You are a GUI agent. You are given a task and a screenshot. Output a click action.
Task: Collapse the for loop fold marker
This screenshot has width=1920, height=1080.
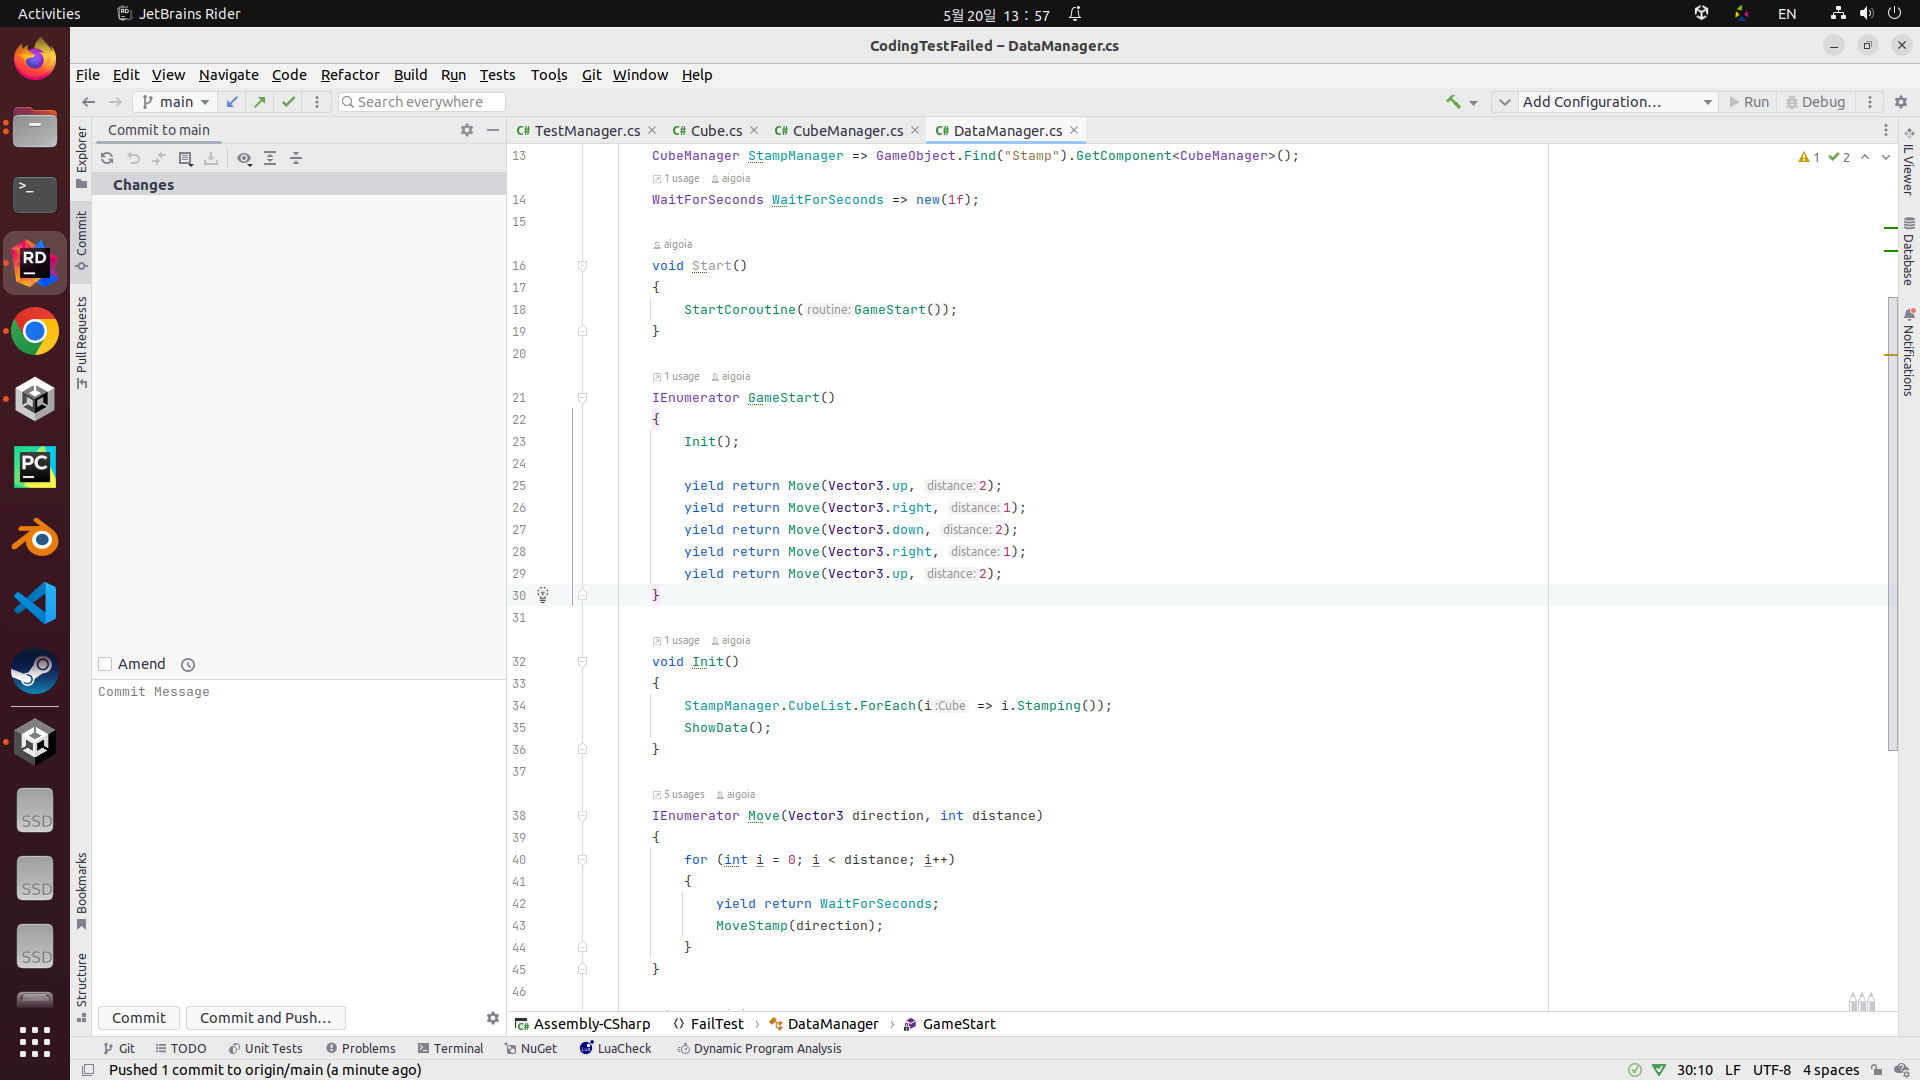[x=582, y=860]
